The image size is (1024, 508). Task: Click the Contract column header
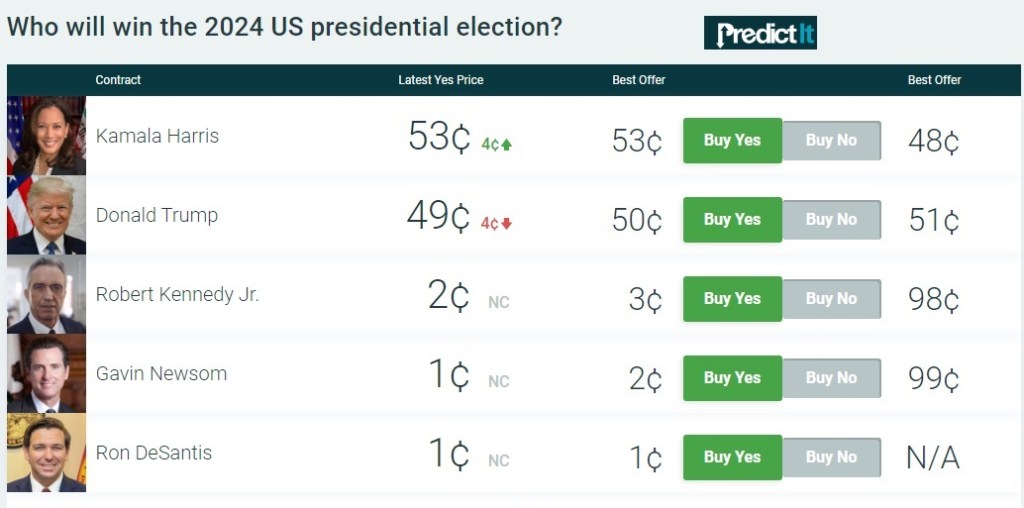click(x=118, y=80)
